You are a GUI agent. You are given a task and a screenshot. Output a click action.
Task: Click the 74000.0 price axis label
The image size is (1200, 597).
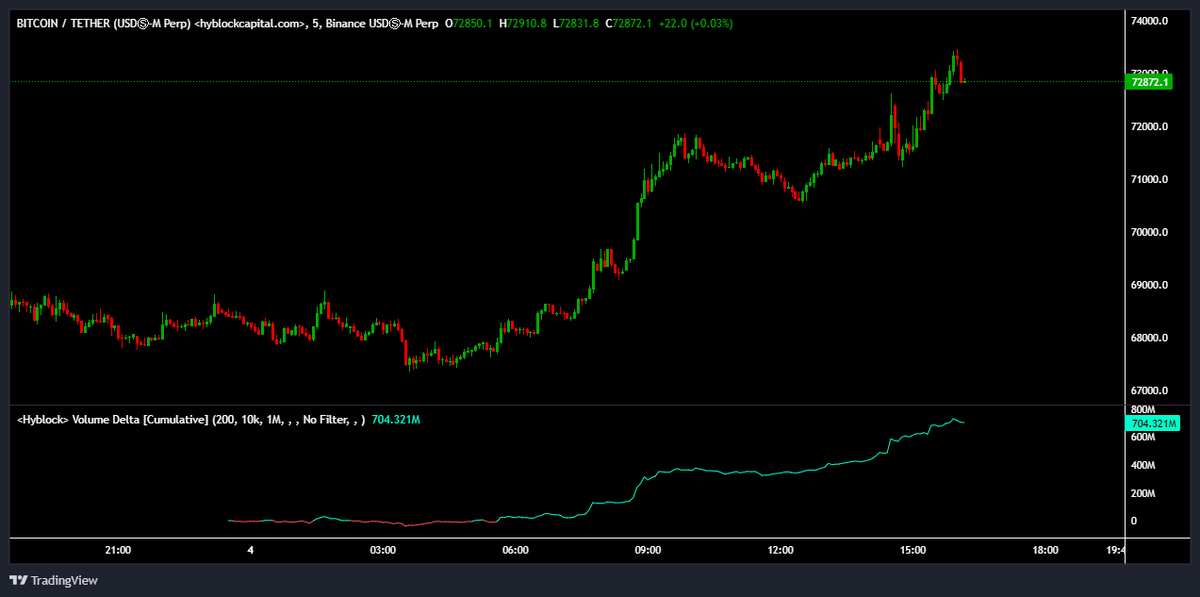click(1148, 21)
